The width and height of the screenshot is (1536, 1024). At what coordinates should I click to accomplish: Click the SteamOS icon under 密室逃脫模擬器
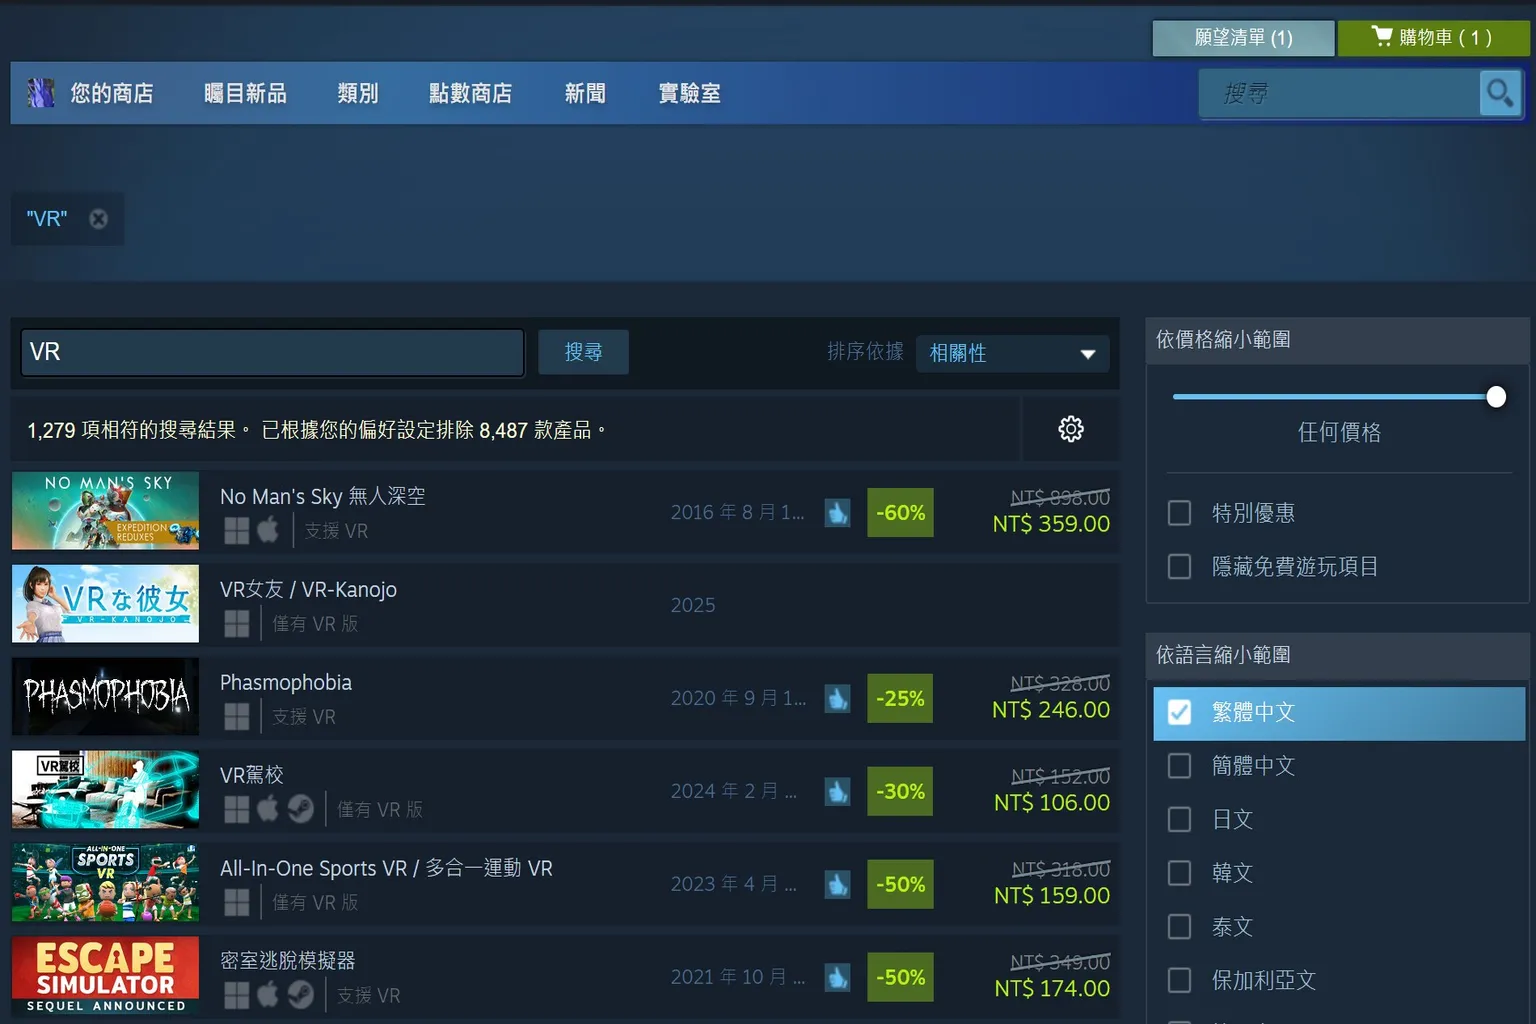coord(301,995)
